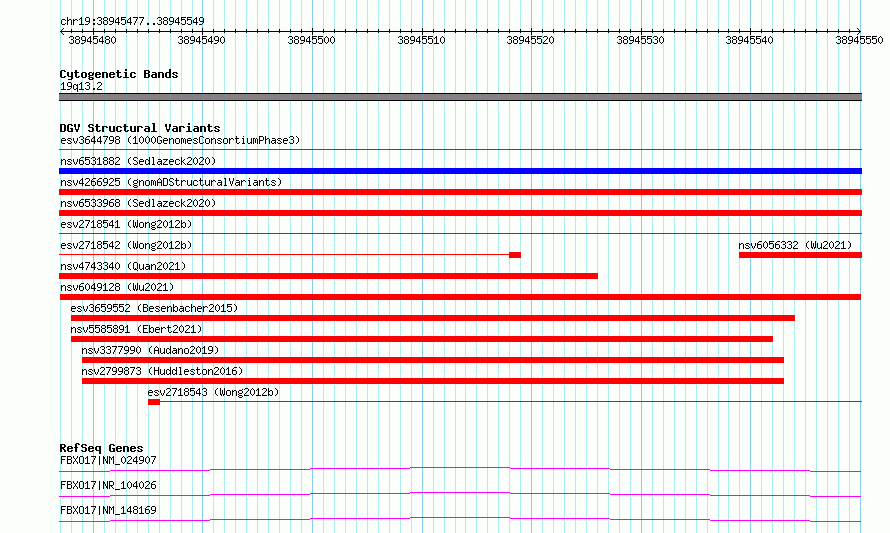The width and height of the screenshot is (890, 533).
Task: Click the 19q13.2 band label
Action: coord(81,86)
